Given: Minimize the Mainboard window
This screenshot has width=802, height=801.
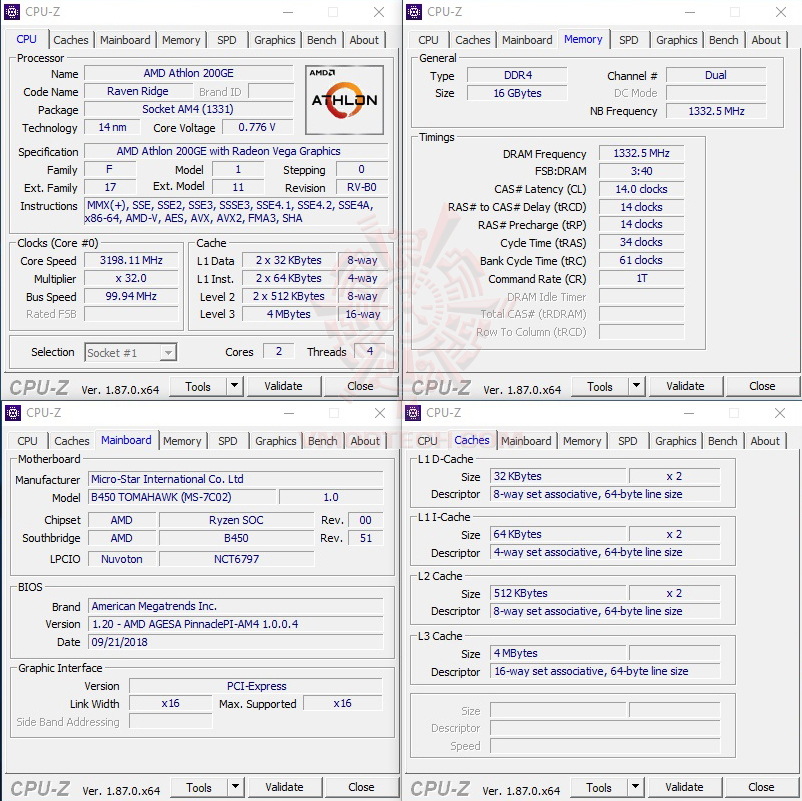Looking at the screenshot, I should point(289,413).
